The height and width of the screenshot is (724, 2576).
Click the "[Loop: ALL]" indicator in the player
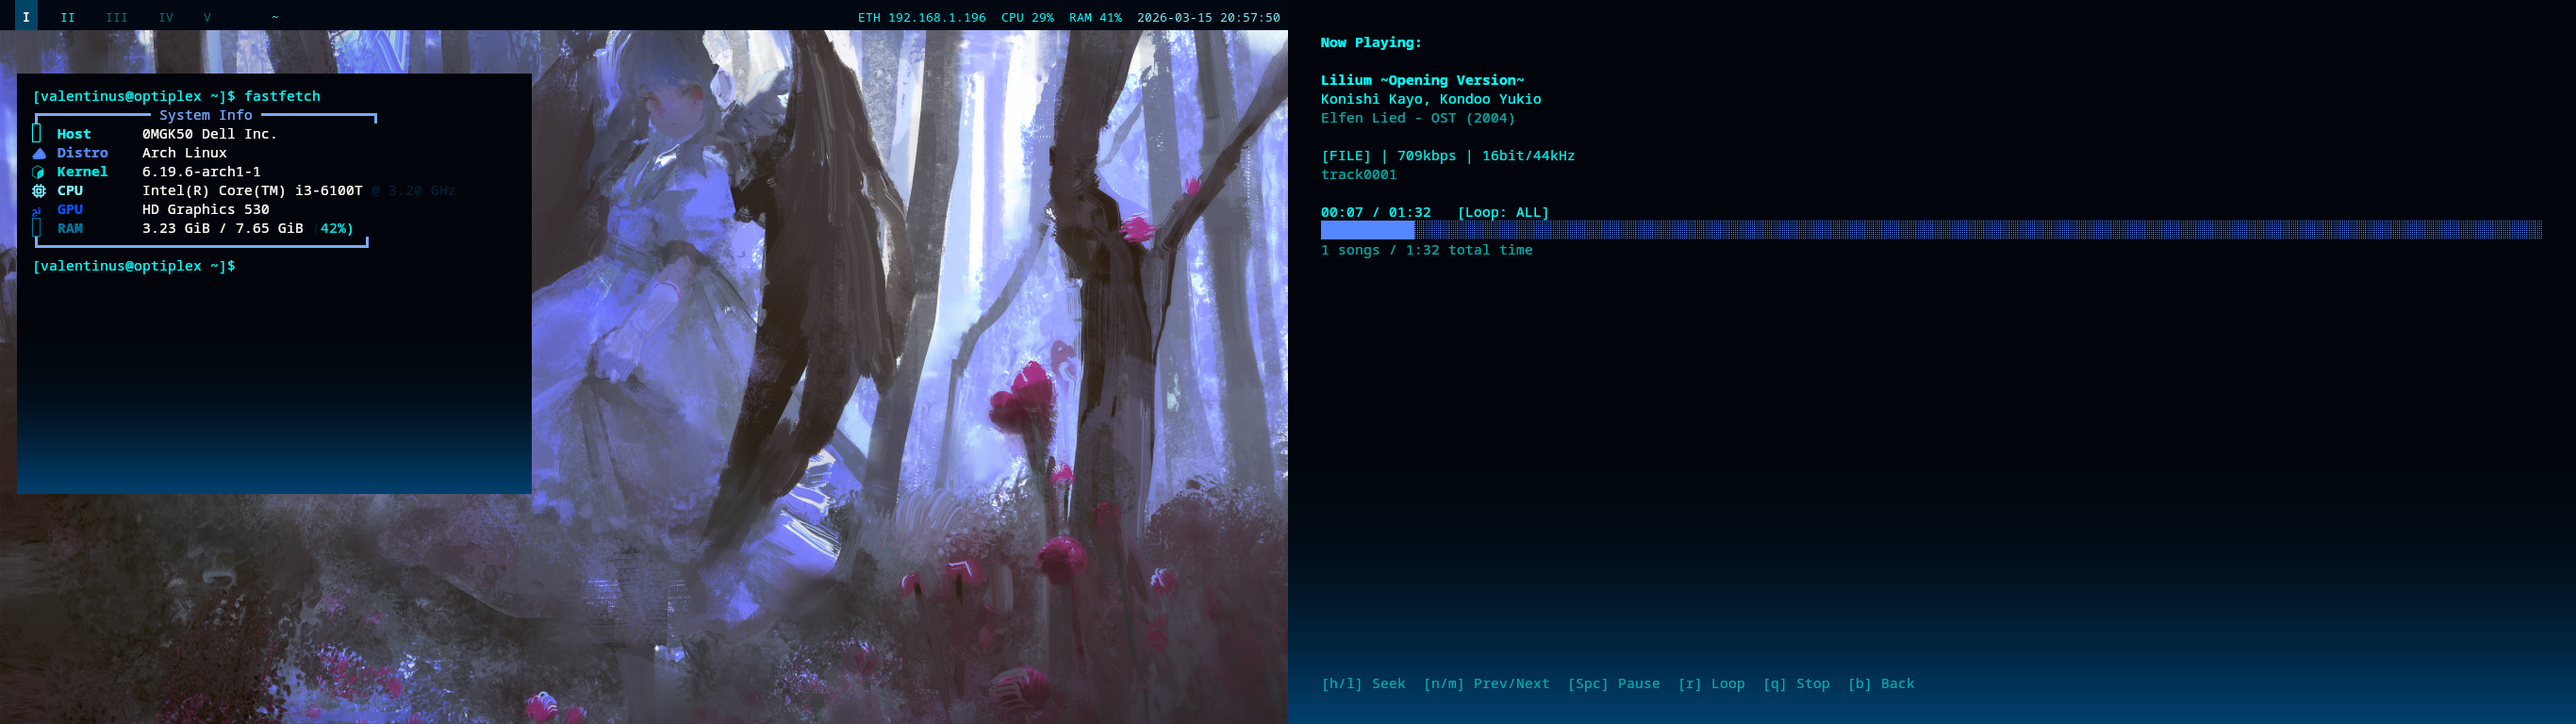(1502, 213)
